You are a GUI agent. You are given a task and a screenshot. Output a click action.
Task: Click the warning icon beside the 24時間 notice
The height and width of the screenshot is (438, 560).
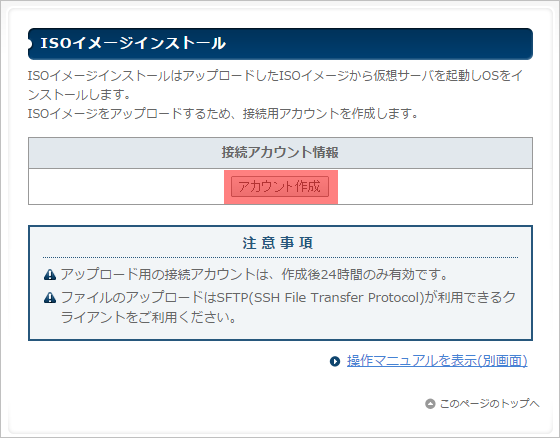[50, 274]
